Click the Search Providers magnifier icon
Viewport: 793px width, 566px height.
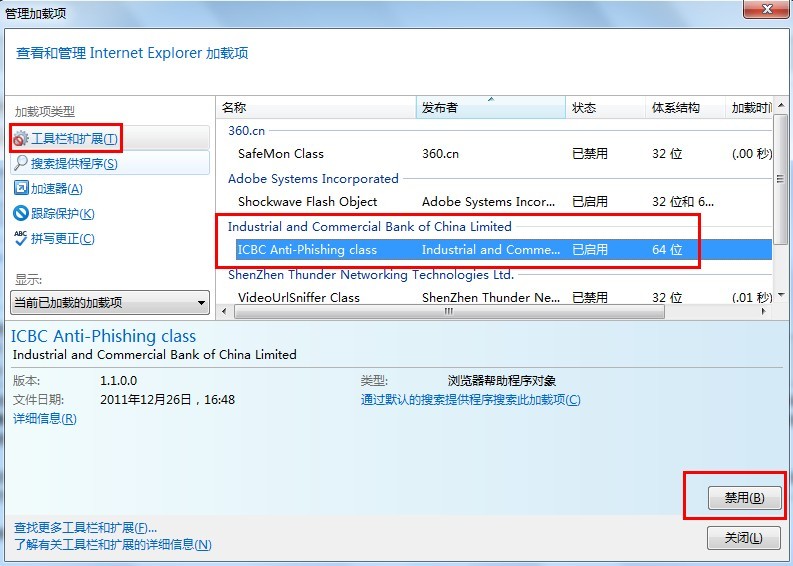click(21, 163)
